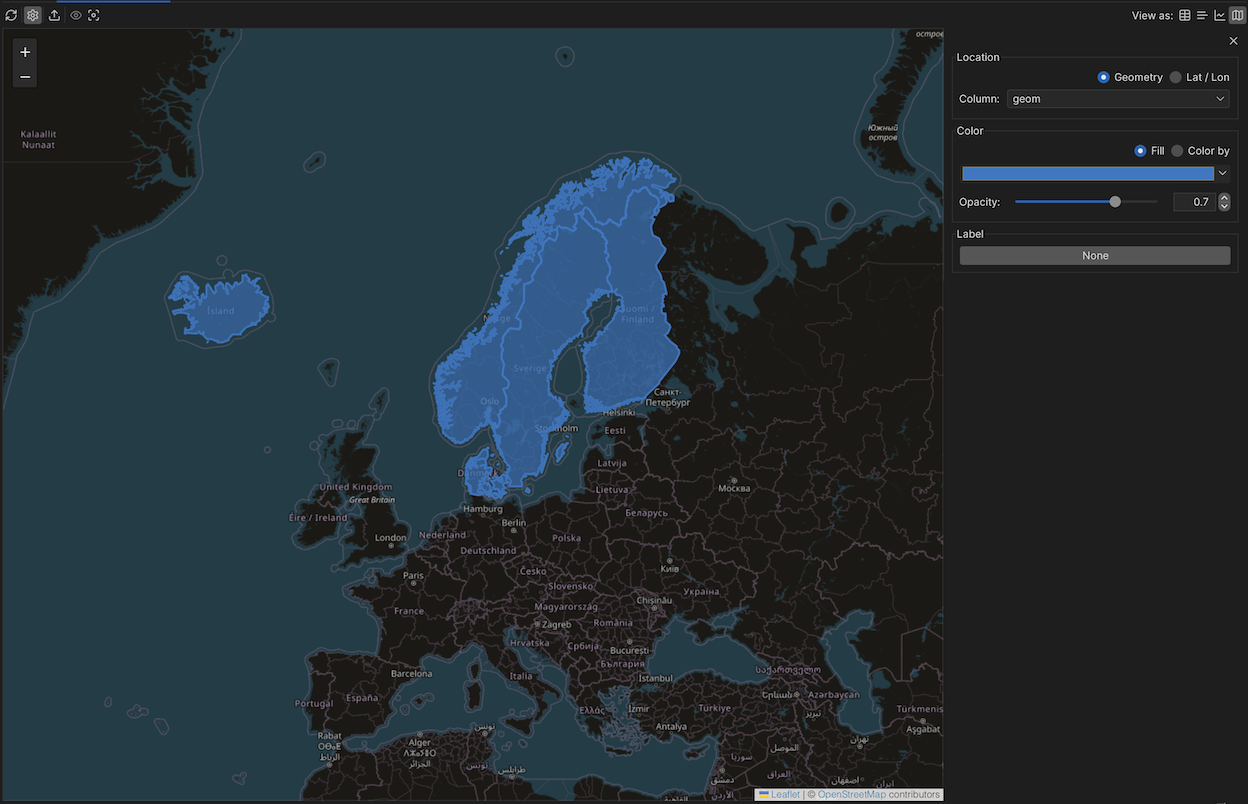Click the Berlin label on the map

click(514, 523)
